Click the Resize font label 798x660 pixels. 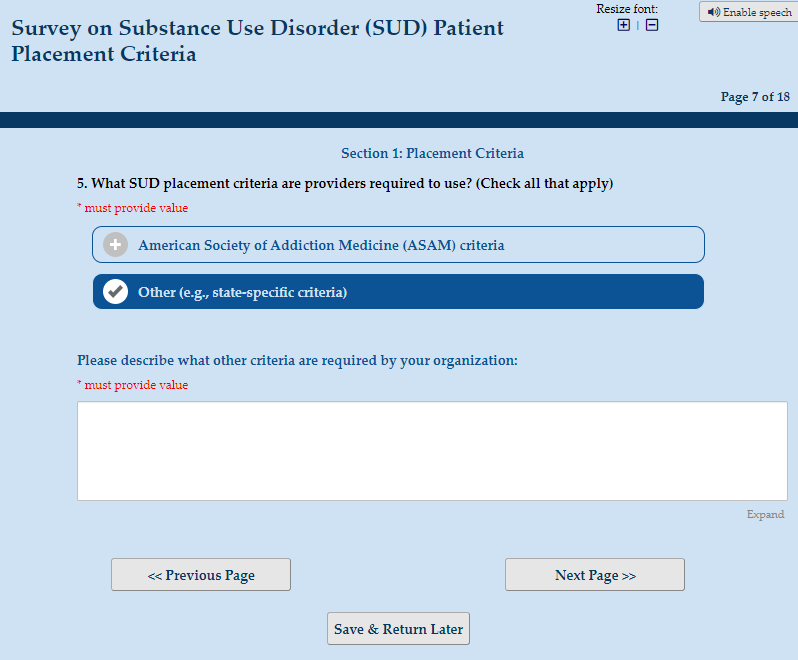point(627,9)
